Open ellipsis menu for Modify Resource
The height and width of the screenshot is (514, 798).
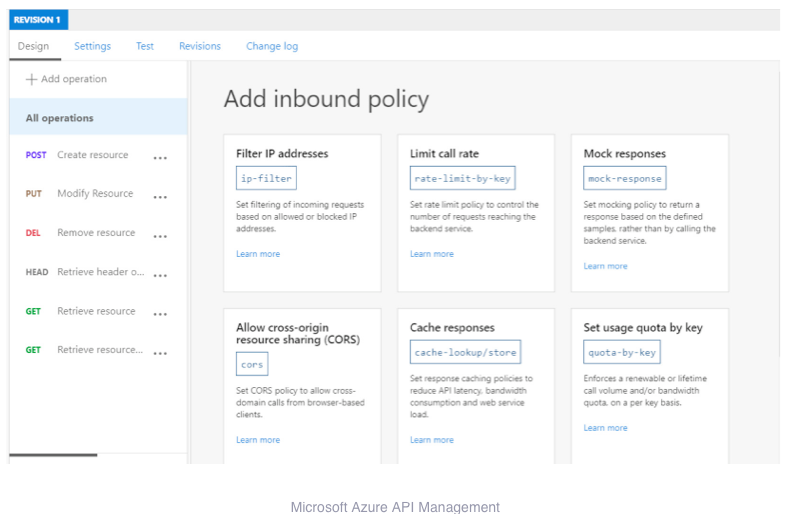pyautogui.click(x=160, y=197)
